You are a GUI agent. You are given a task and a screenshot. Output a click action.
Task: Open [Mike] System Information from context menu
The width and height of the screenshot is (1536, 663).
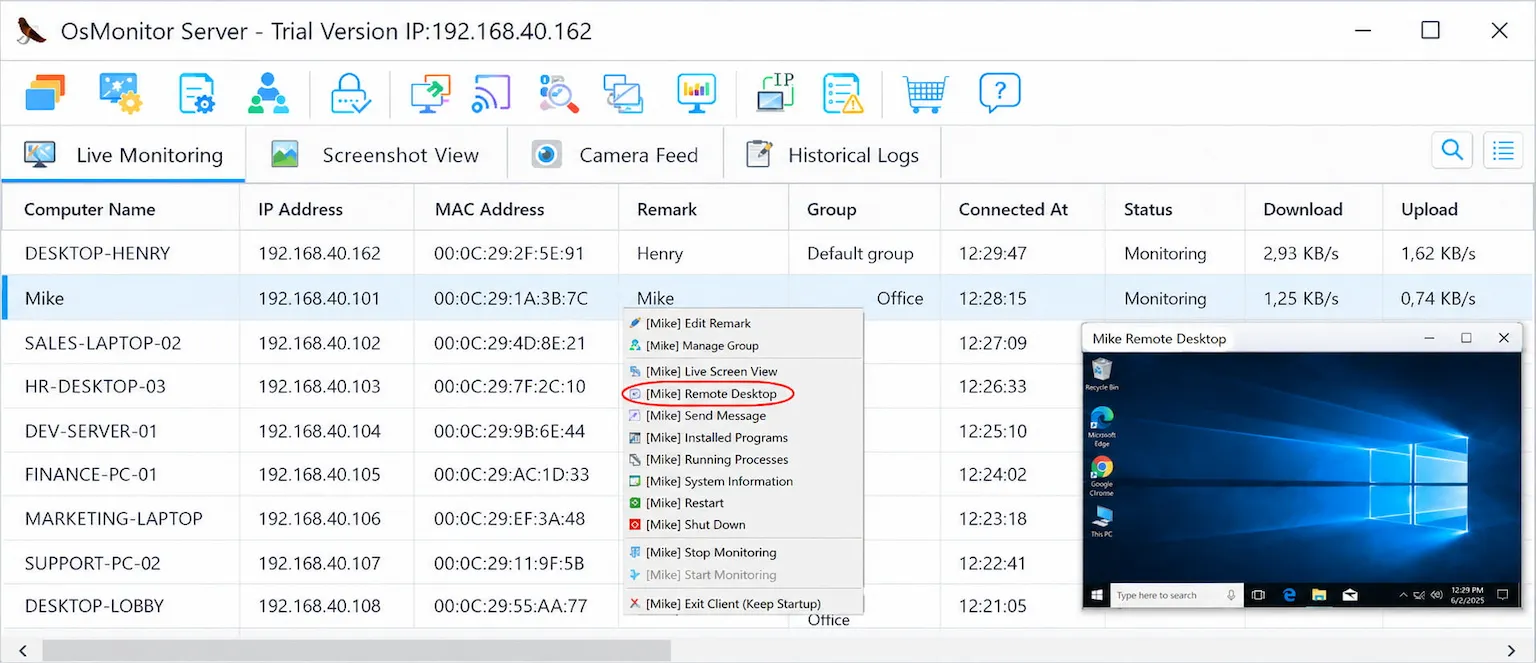742,481
